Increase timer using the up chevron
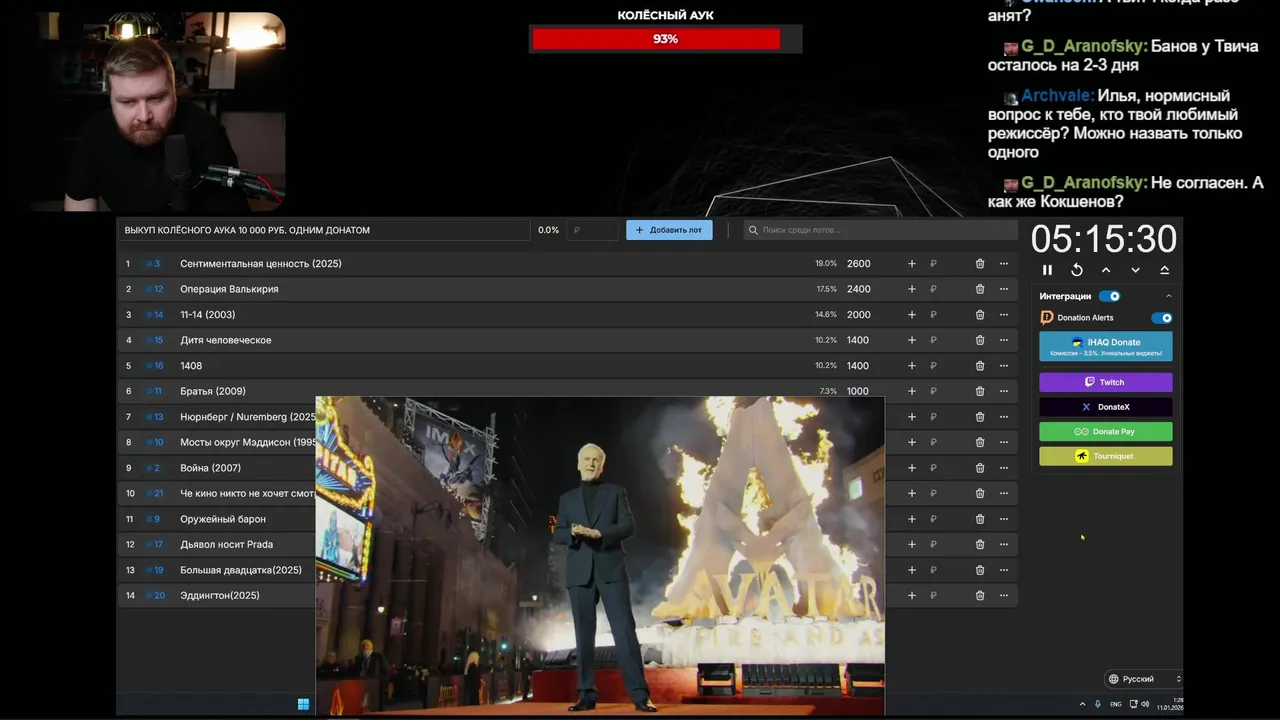Image resolution: width=1280 pixels, height=720 pixels. [1106, 270]
